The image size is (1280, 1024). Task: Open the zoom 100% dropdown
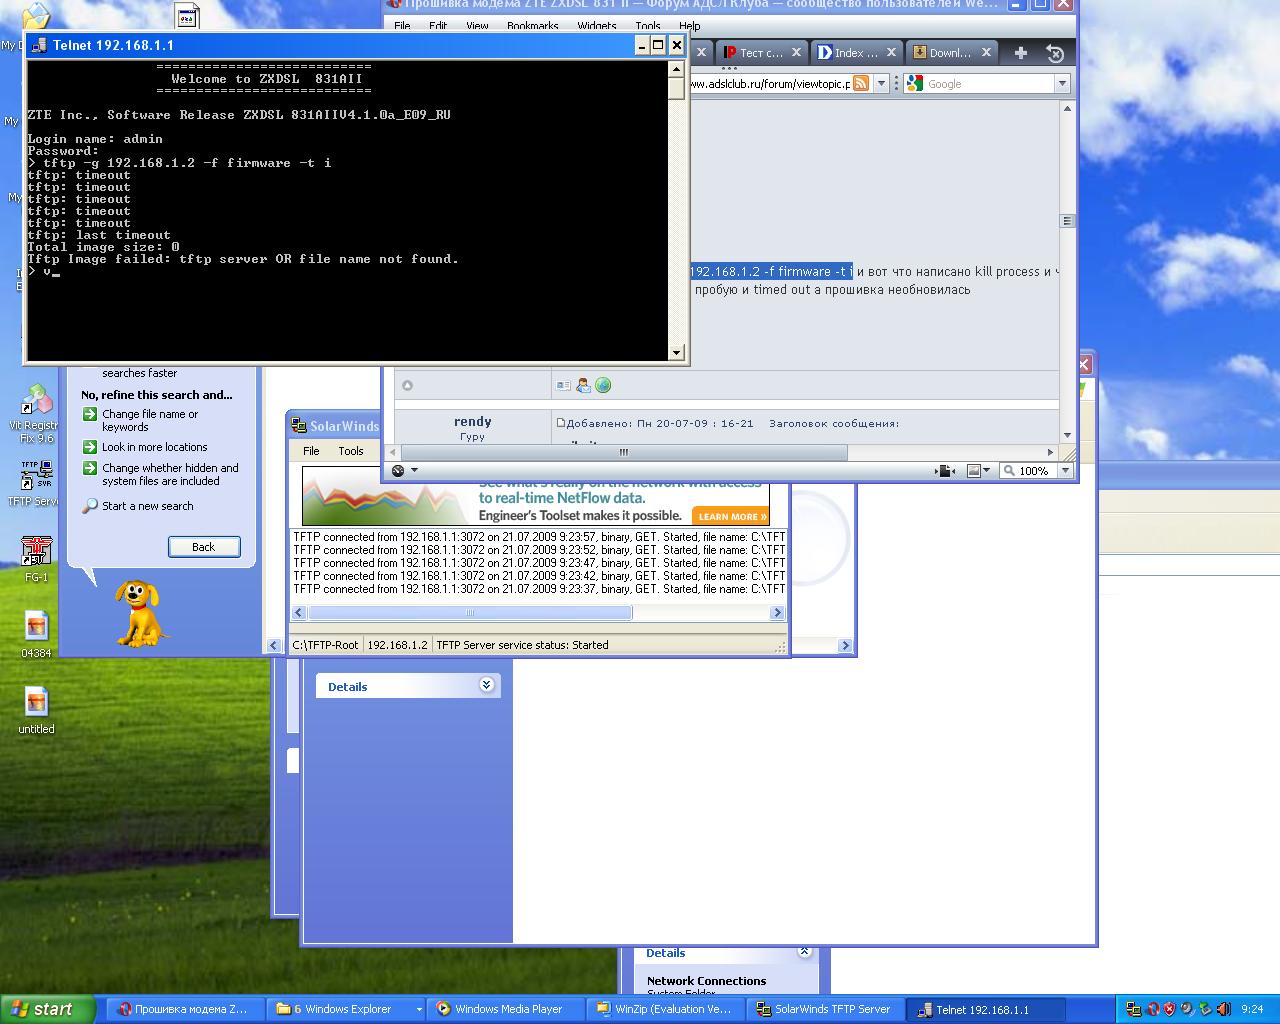[1065, 471]
